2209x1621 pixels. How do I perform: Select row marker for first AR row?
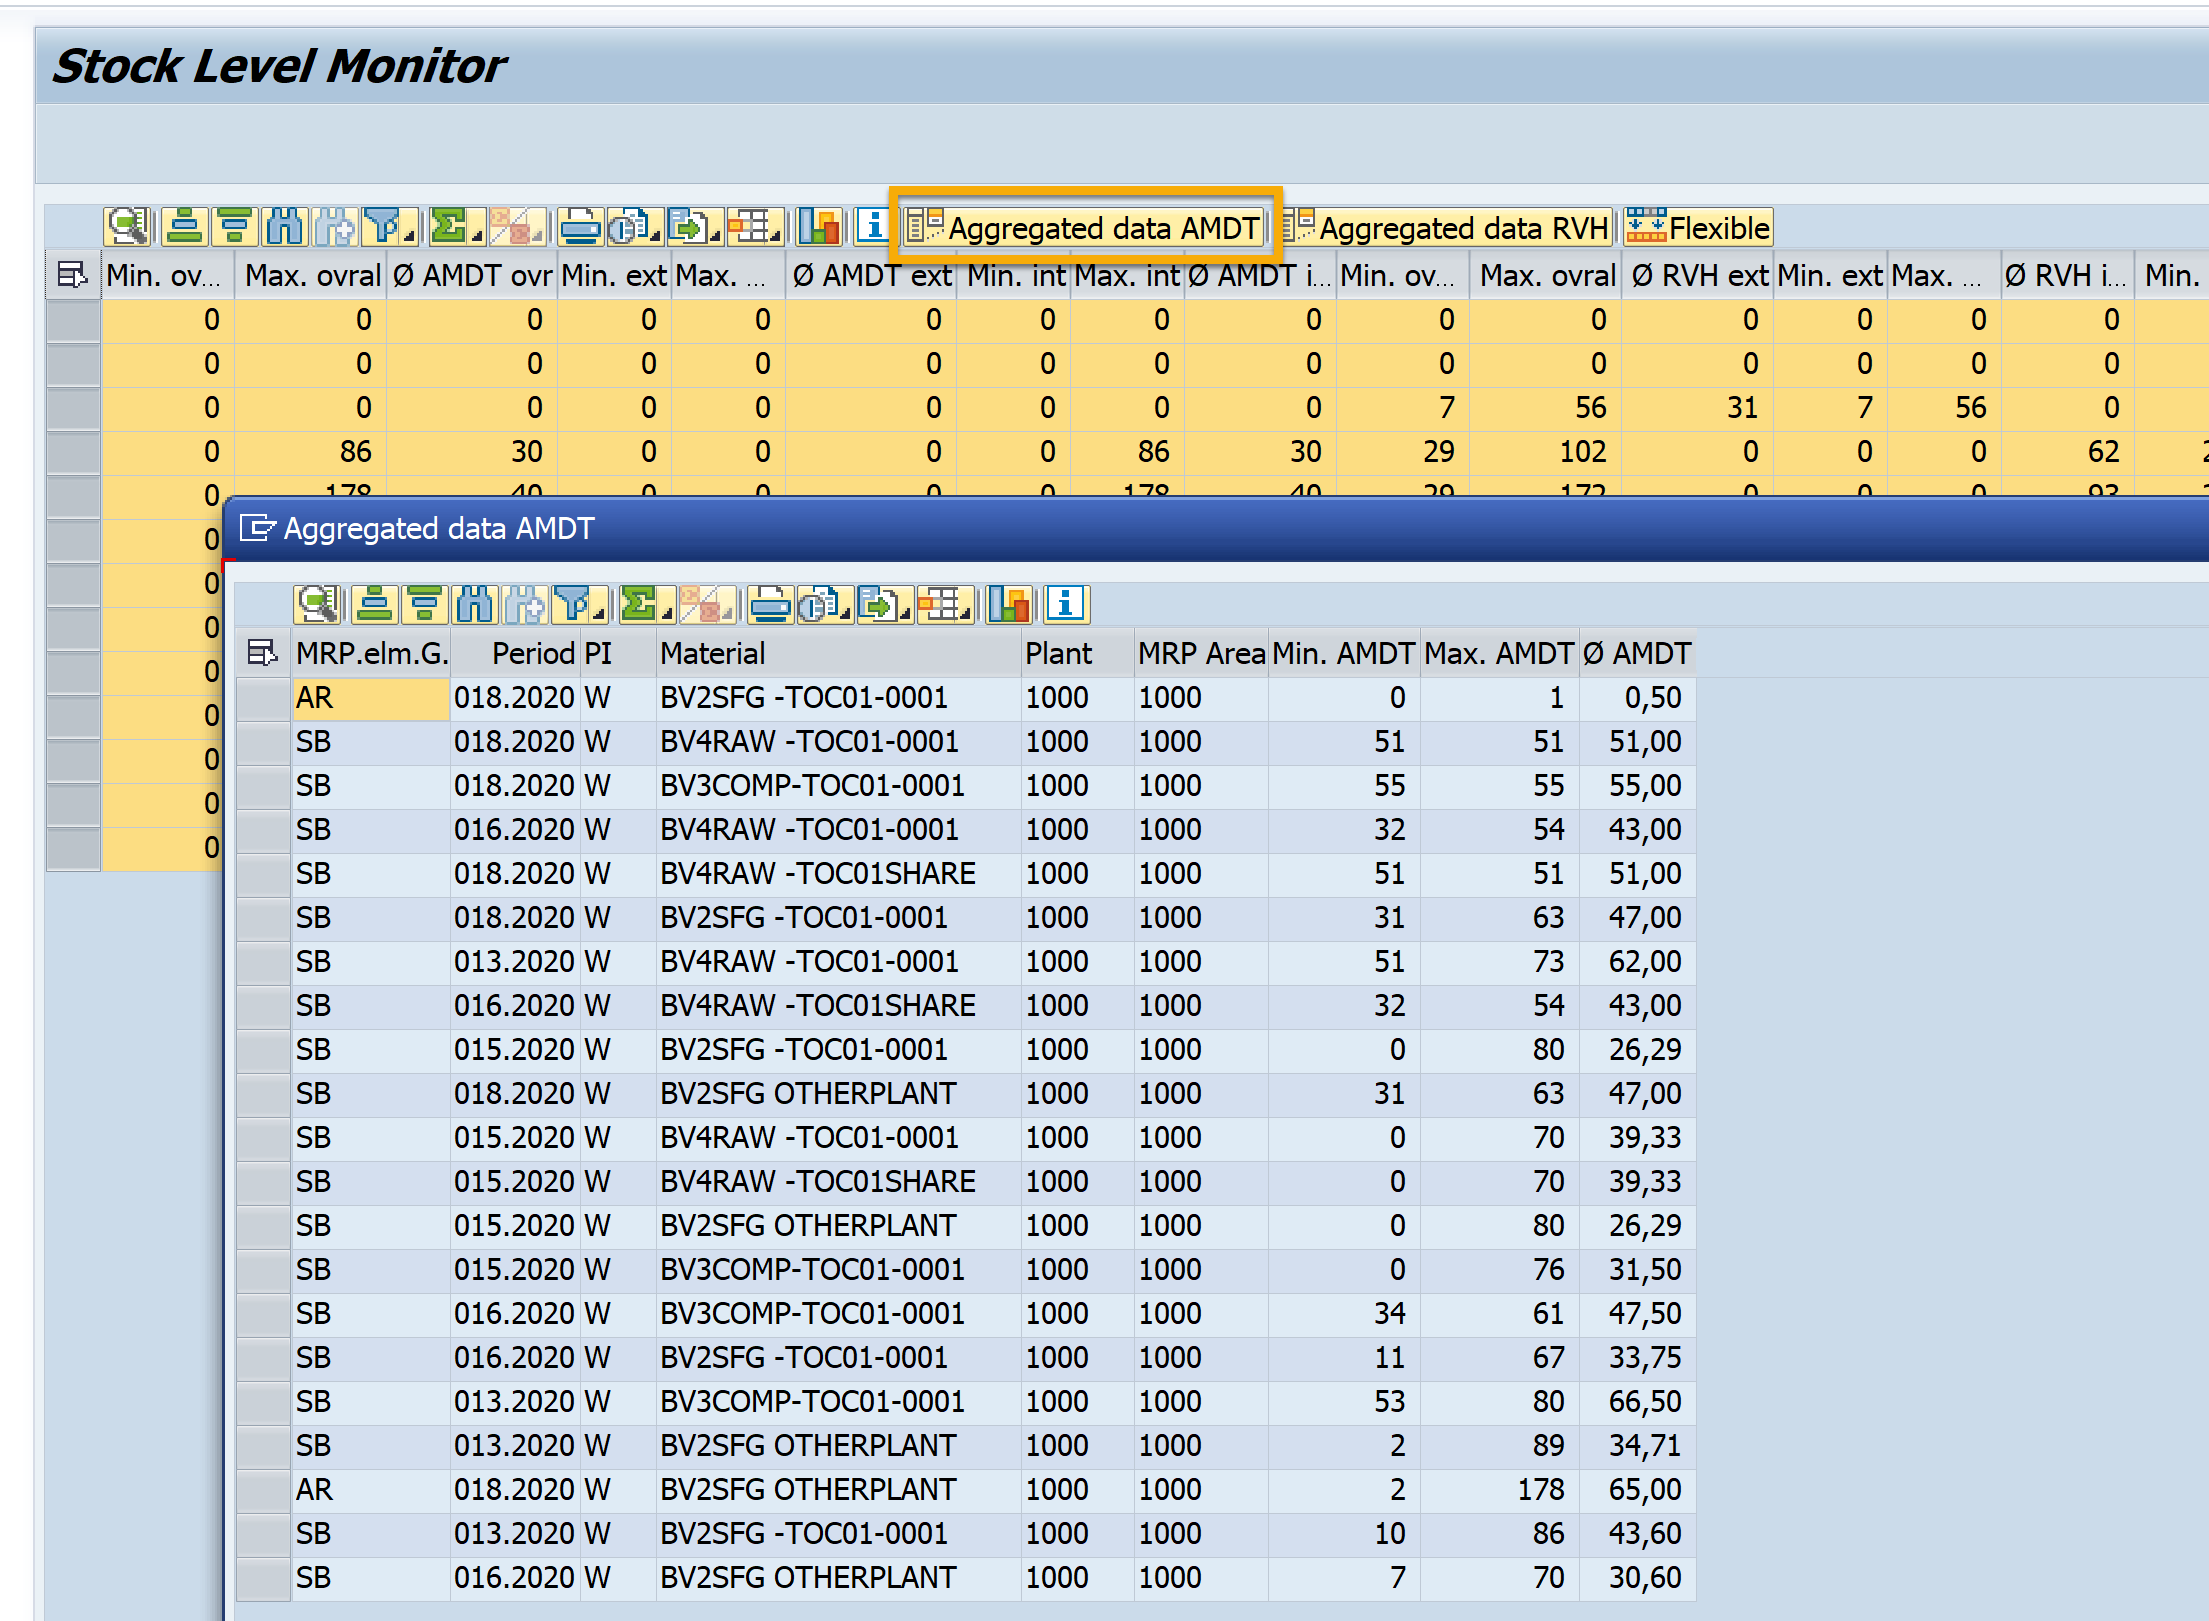click(x=263, y=698)
